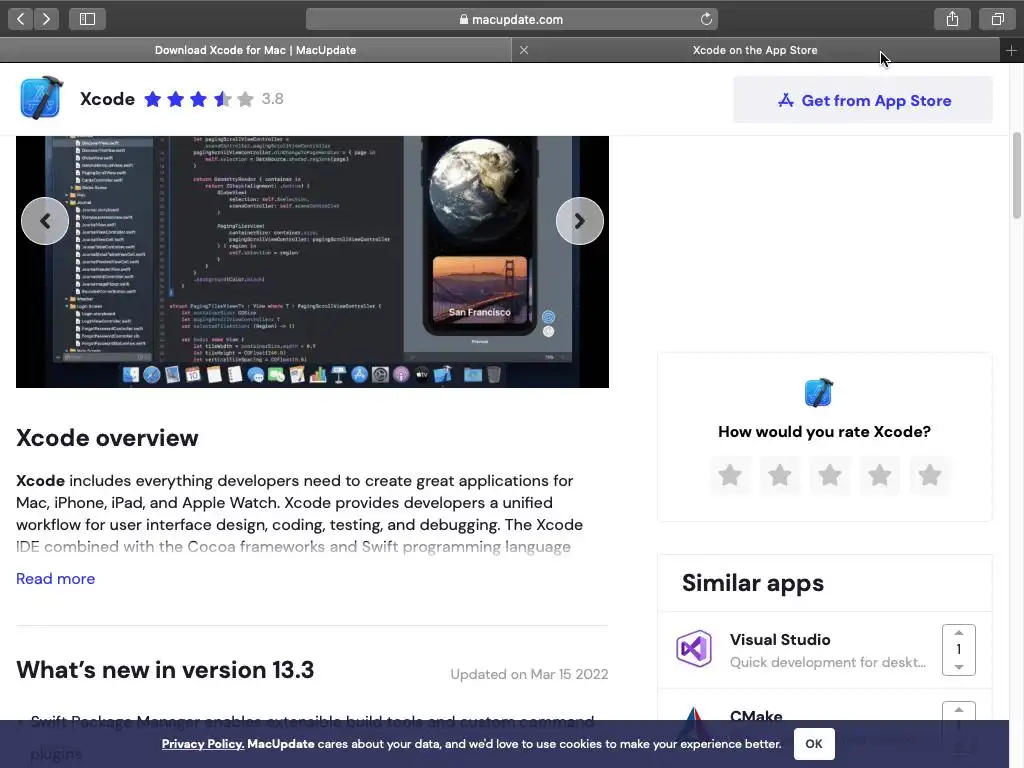Go back with Safari's back arrow
The width and height of the screenshot is (1024, 768).
click(21, 19)
